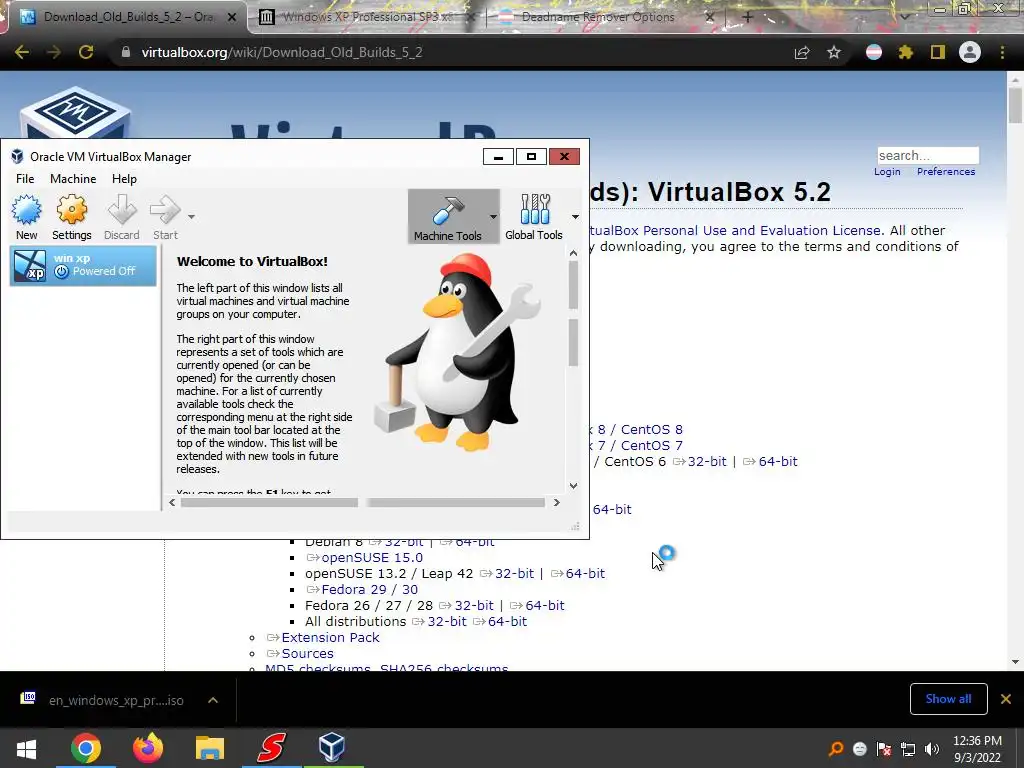Click the browser page scrollbar thumb
Viewport: 1024px width, 768px height.
(1015, 105)
